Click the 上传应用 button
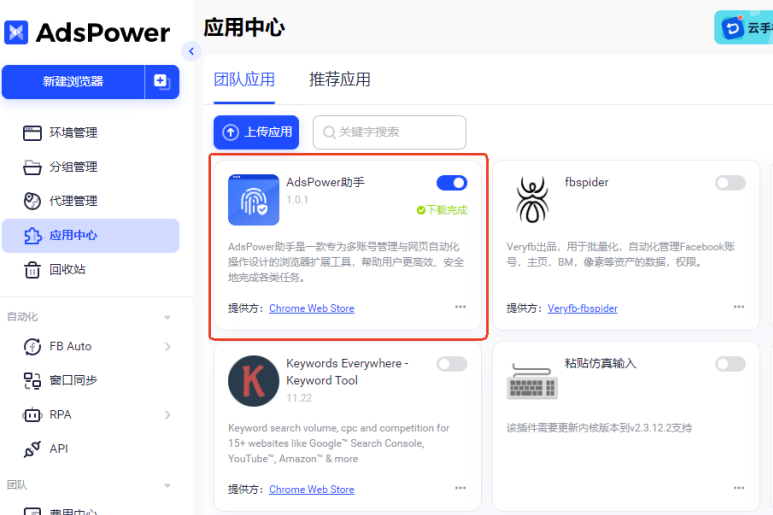 (256, 132)
